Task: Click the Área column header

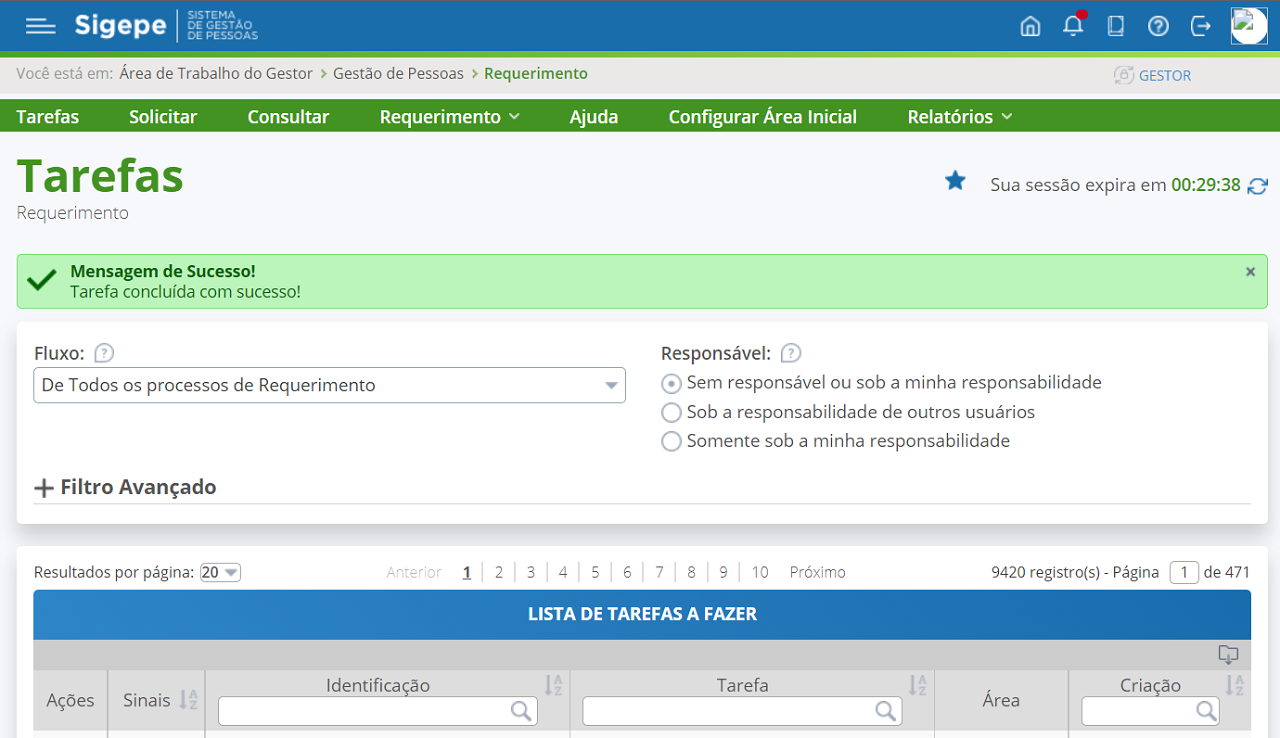Action: [1001, 700]
